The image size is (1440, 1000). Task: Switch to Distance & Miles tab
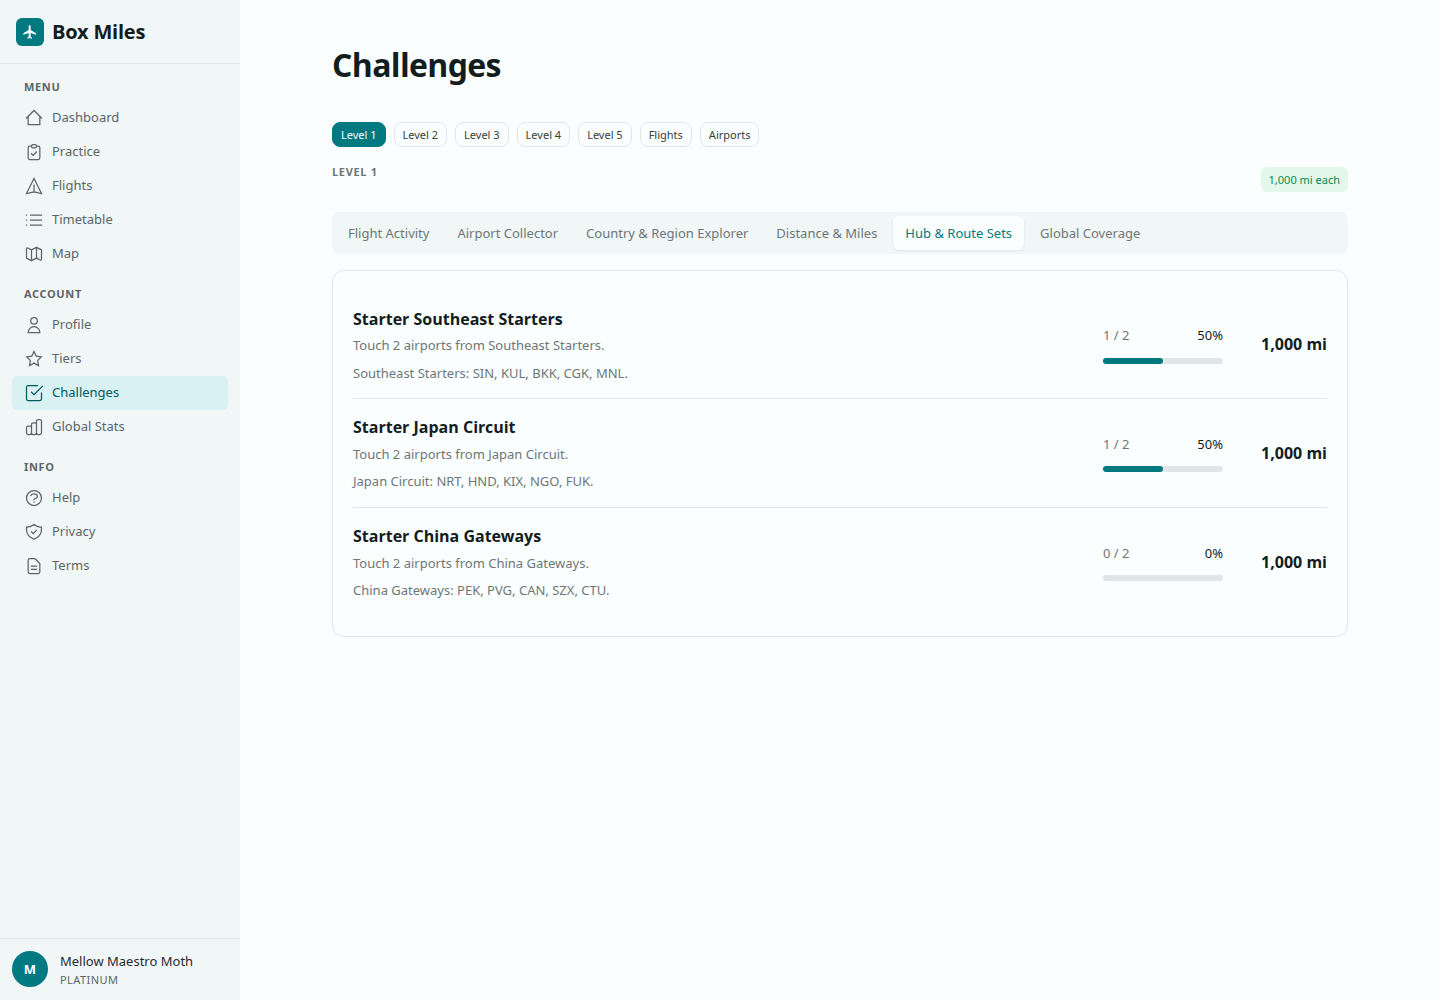coord(827,233)
